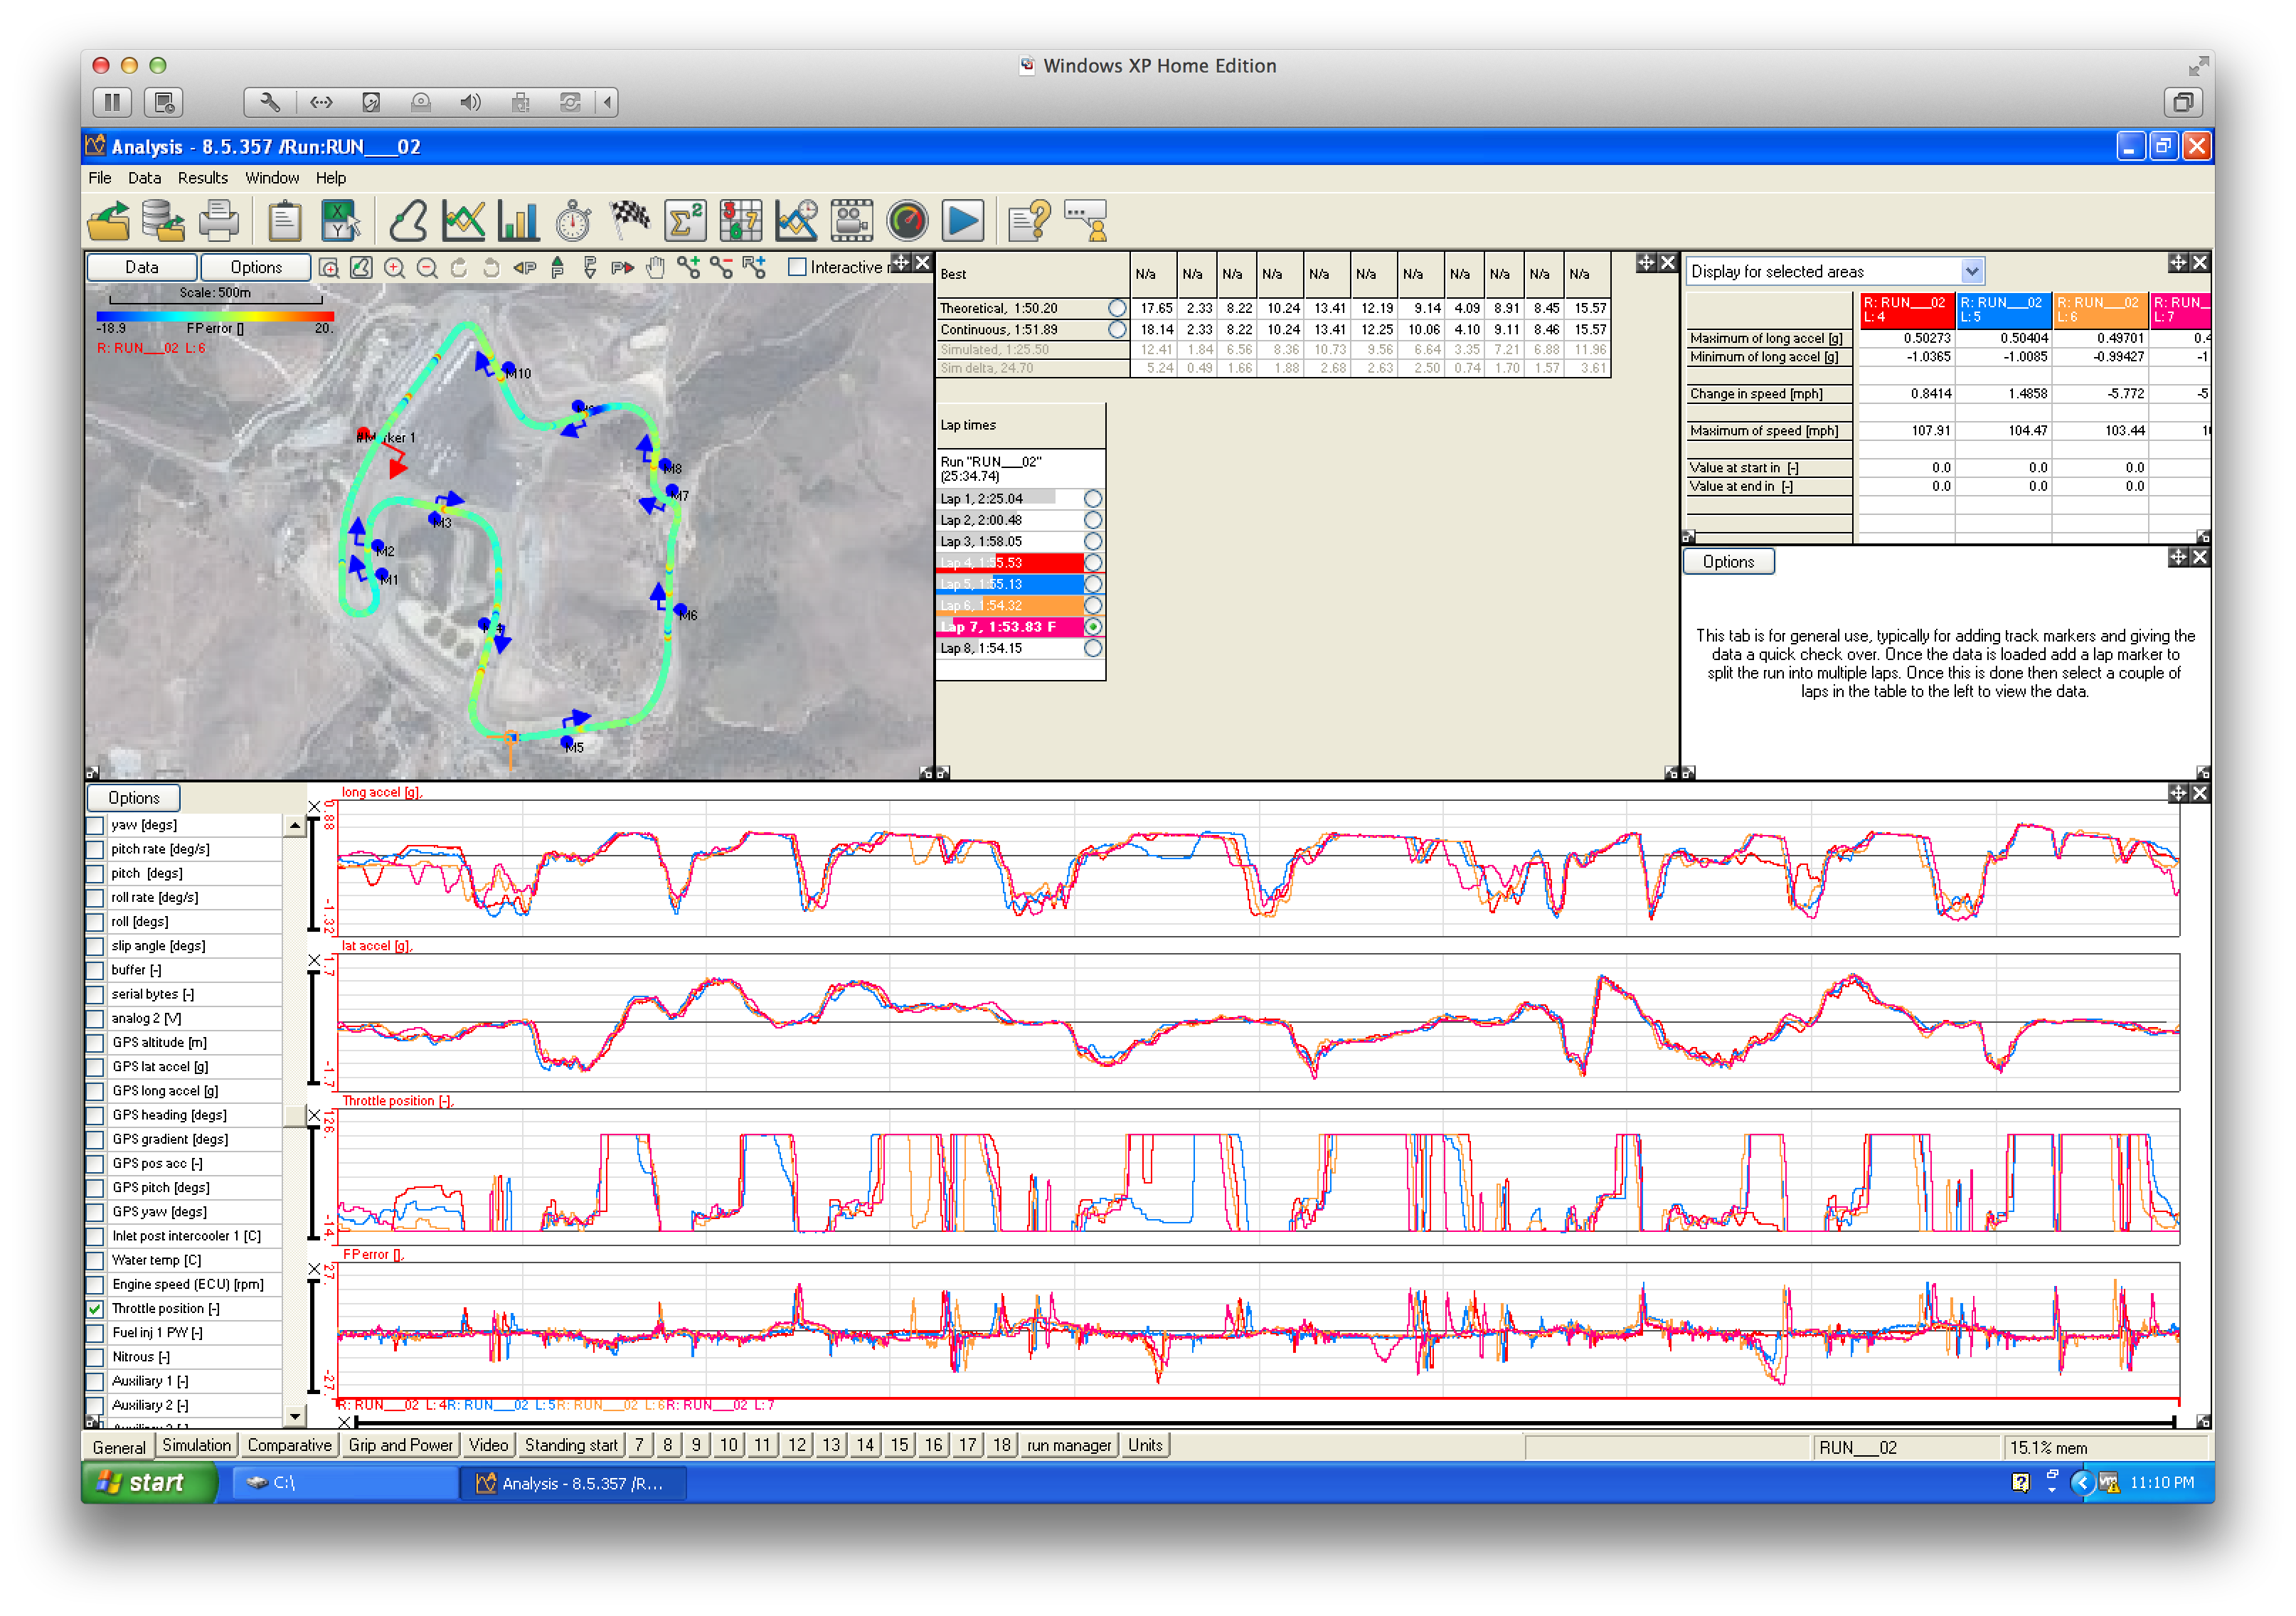Open the bar chart histogram tool
The image size is (2296, 1616).
coord(518,220)
